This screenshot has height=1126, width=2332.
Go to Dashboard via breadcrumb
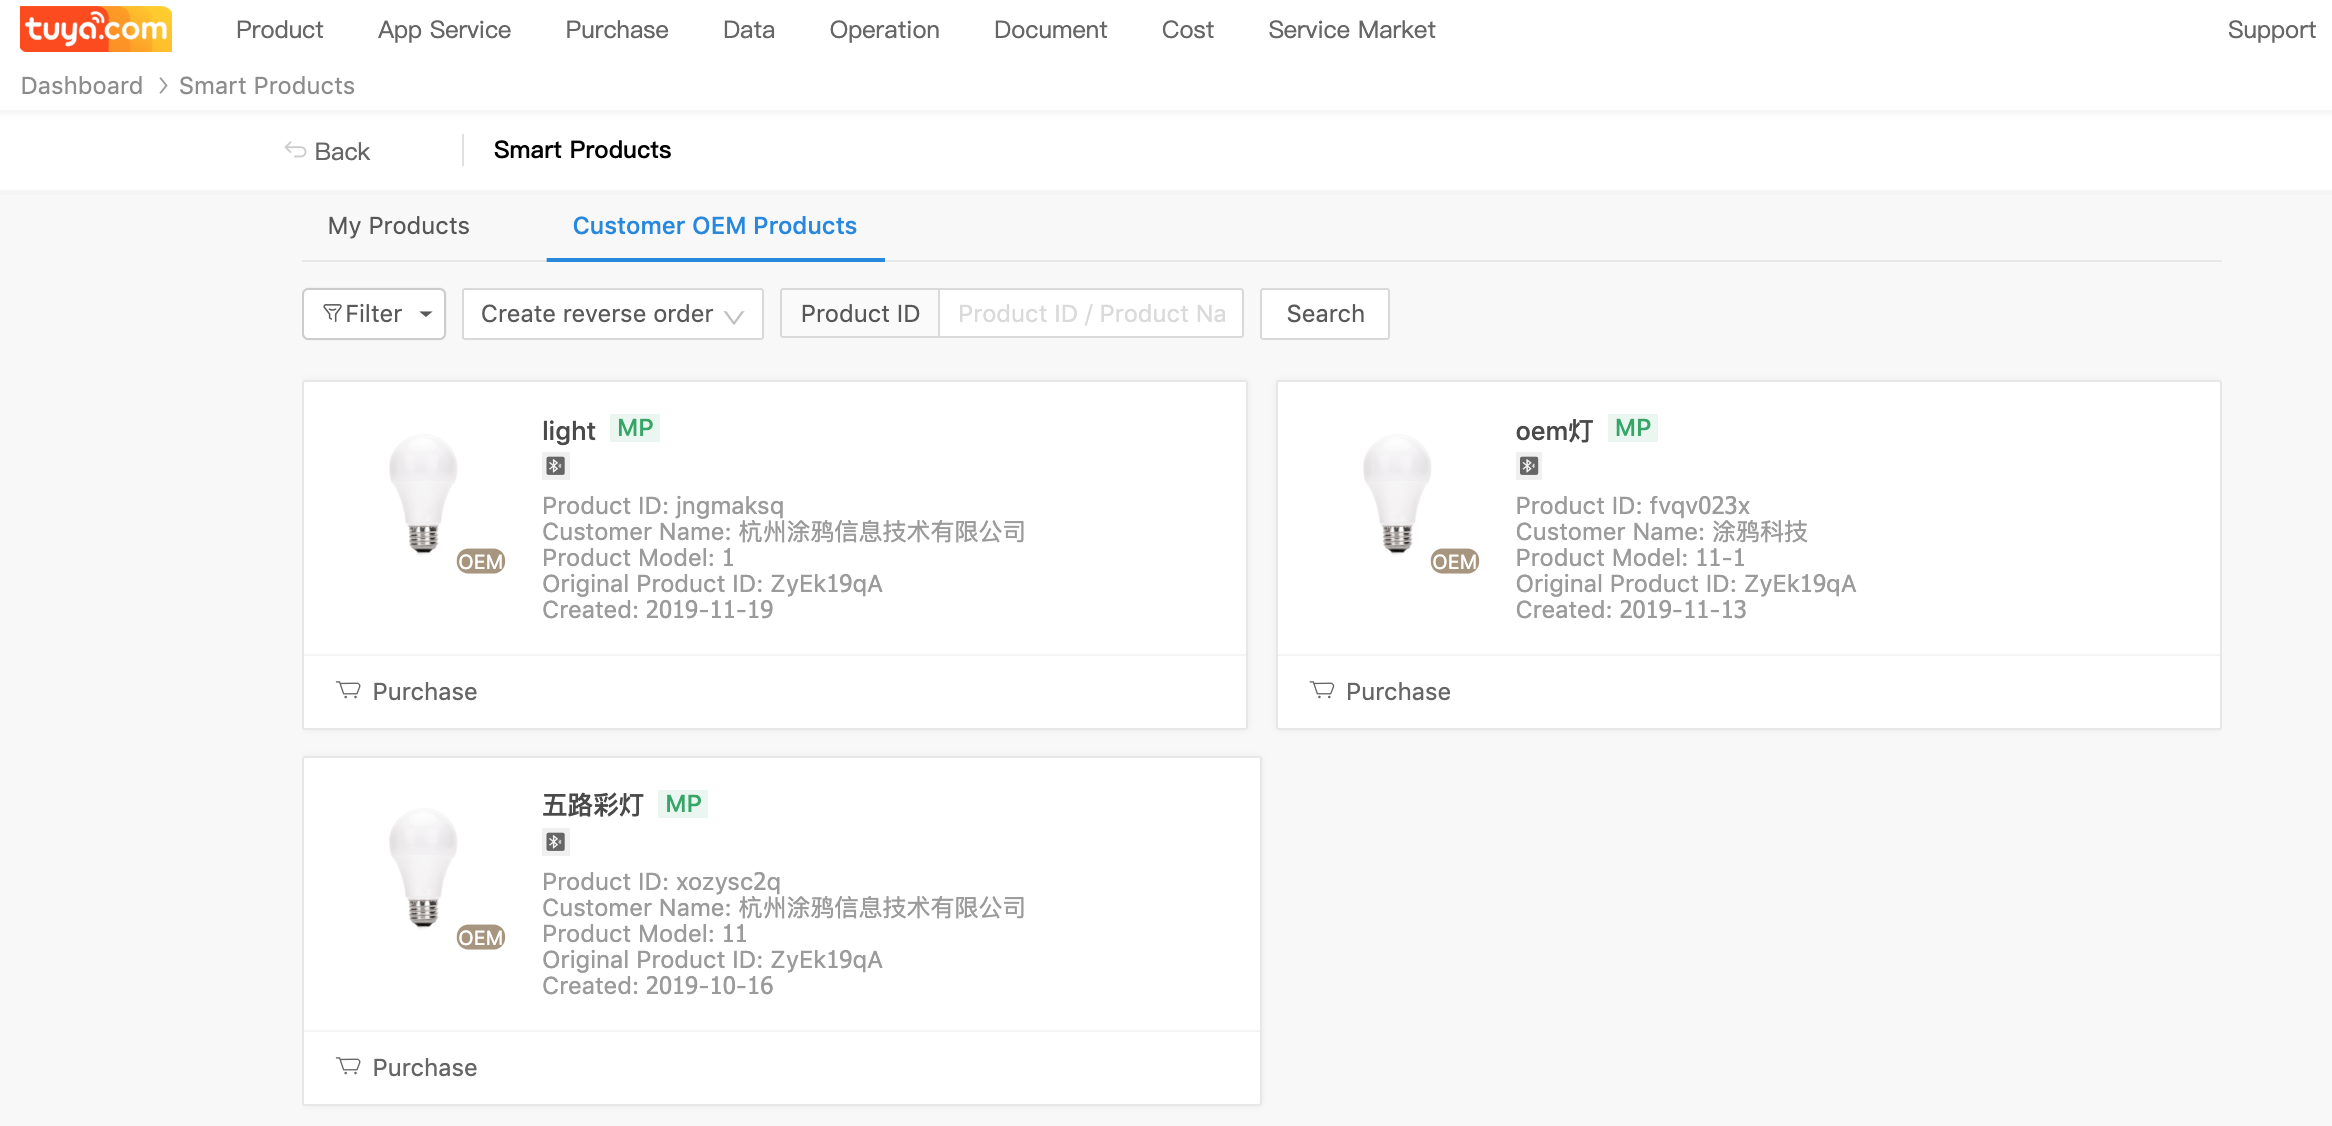pos(82,86)
